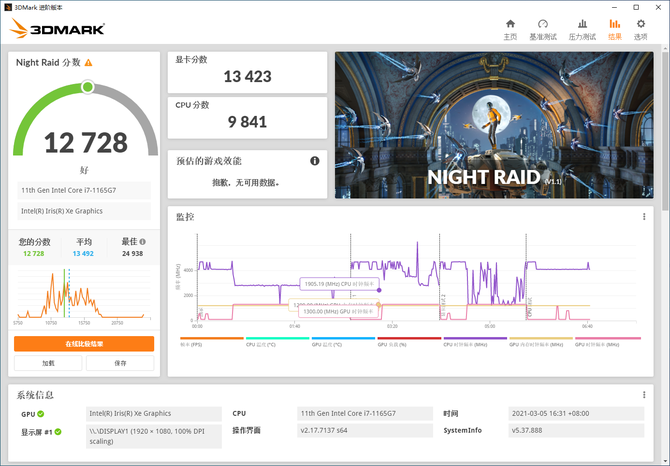
Task: Open the three-dot menu of system info panel
Action: pos(644,395)
